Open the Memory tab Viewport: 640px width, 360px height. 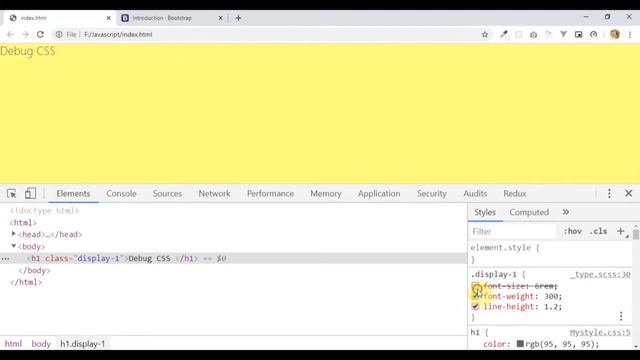click(x=326, y=193)
